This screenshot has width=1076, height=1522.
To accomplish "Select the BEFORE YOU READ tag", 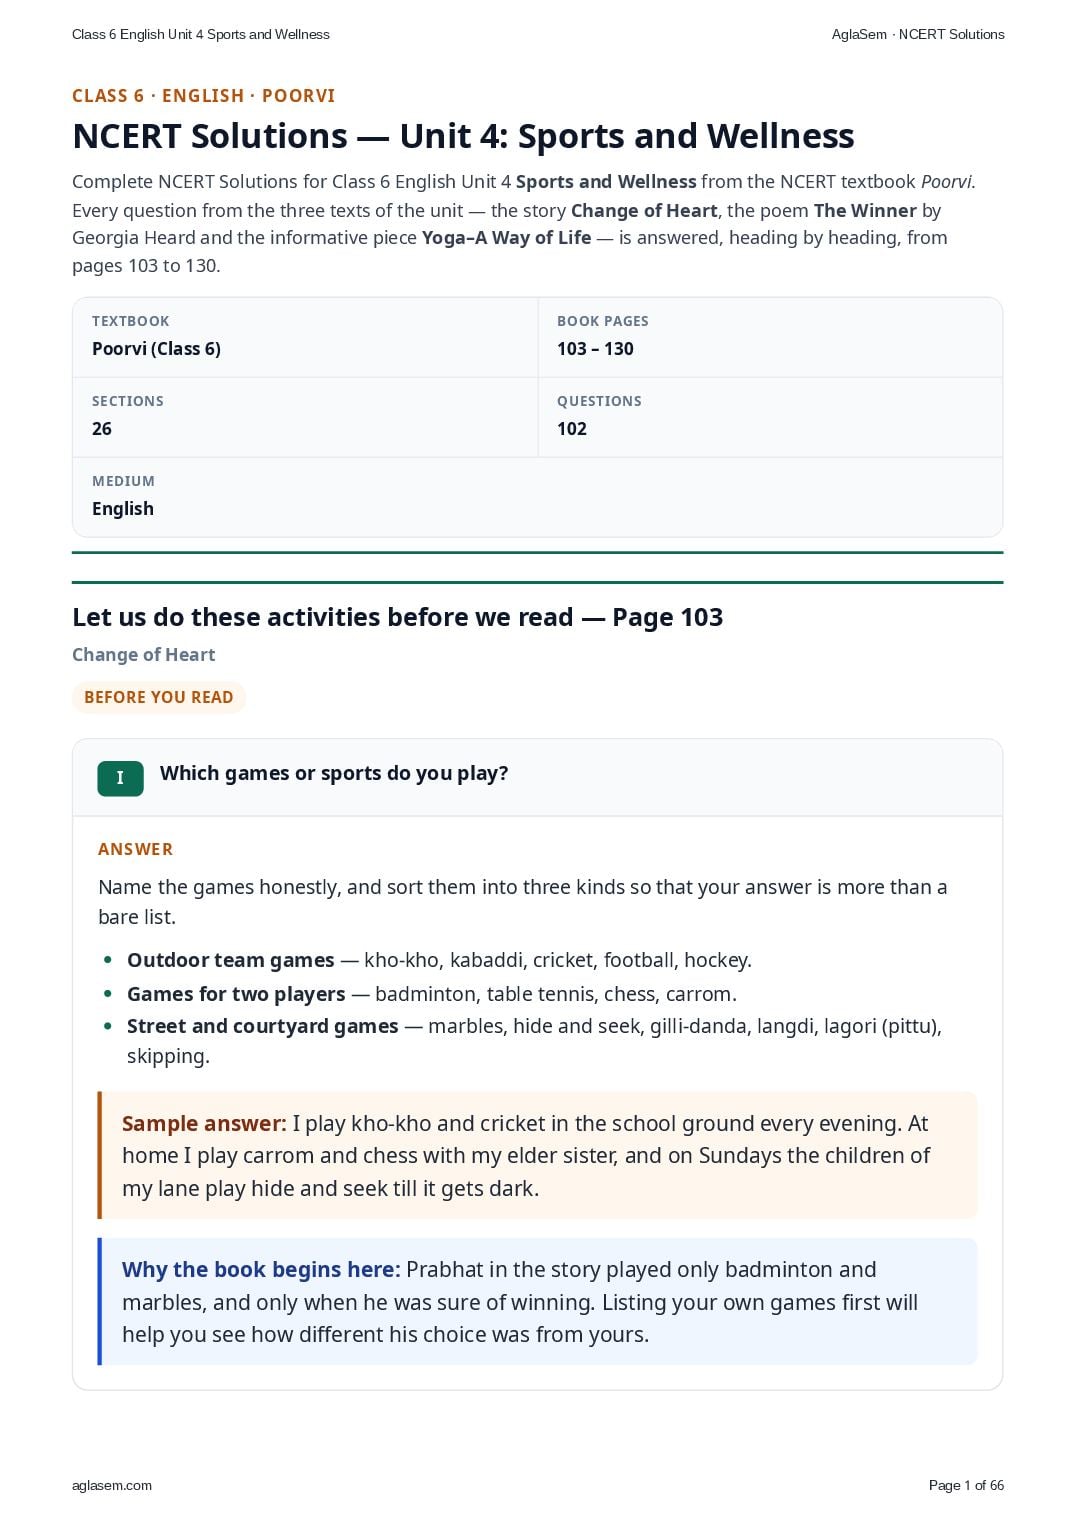I will click(159, 697).
